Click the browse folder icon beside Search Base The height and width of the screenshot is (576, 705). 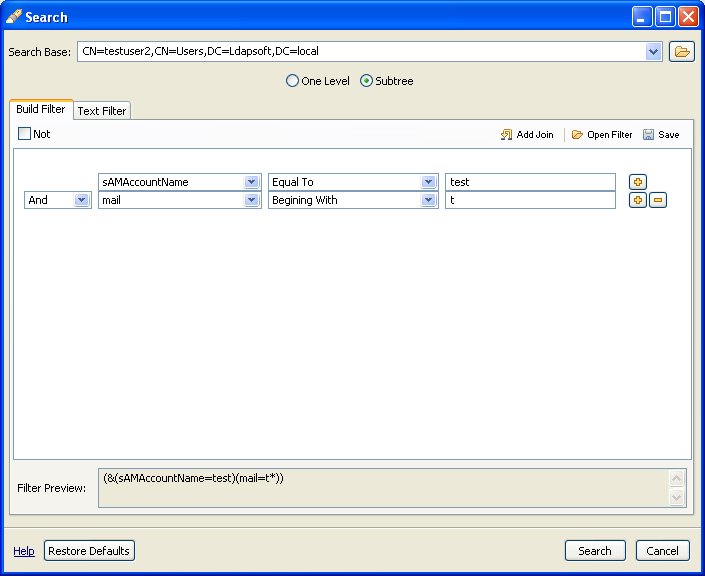(x=681, y=52)
